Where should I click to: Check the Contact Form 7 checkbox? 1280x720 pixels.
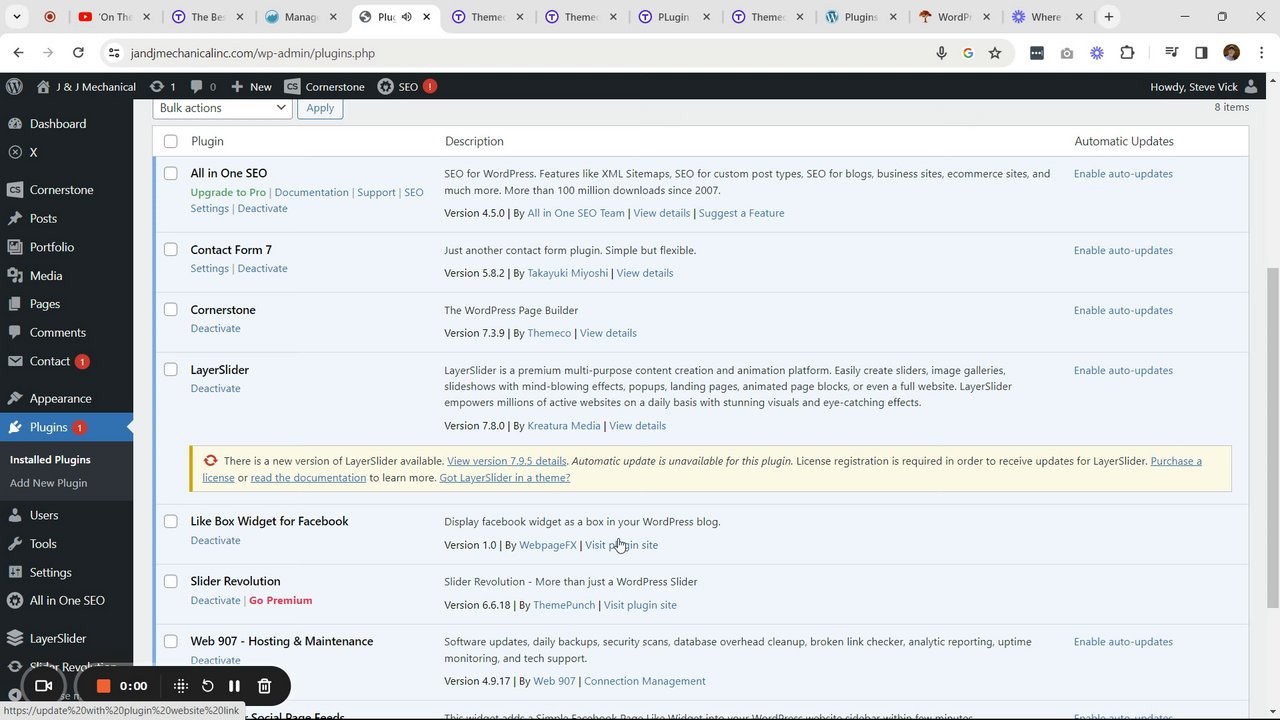pos(171,250)
